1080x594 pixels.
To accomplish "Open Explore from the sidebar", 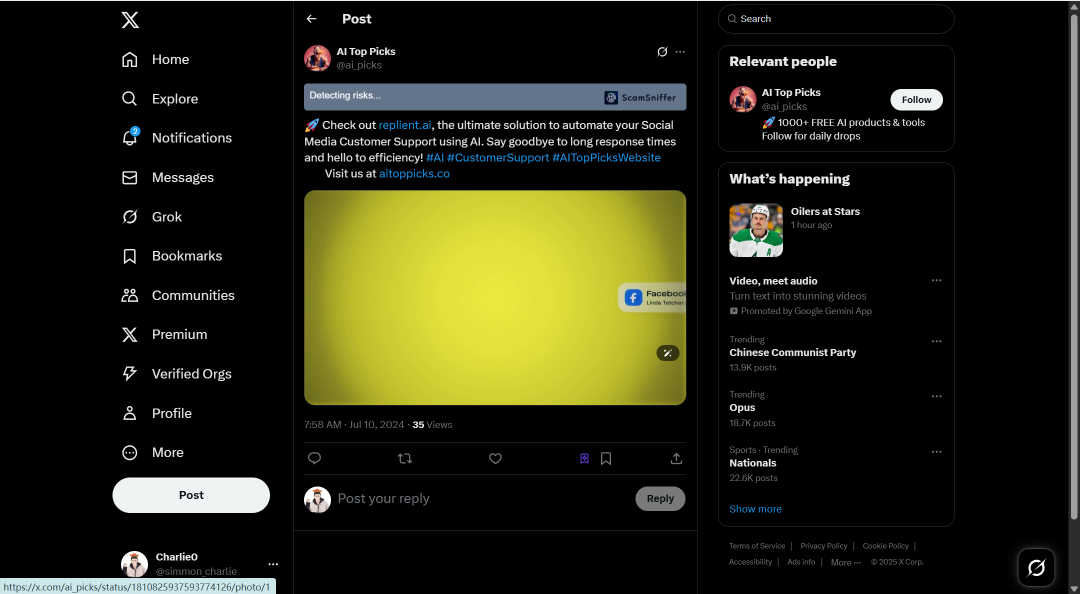I will point(160,99).
